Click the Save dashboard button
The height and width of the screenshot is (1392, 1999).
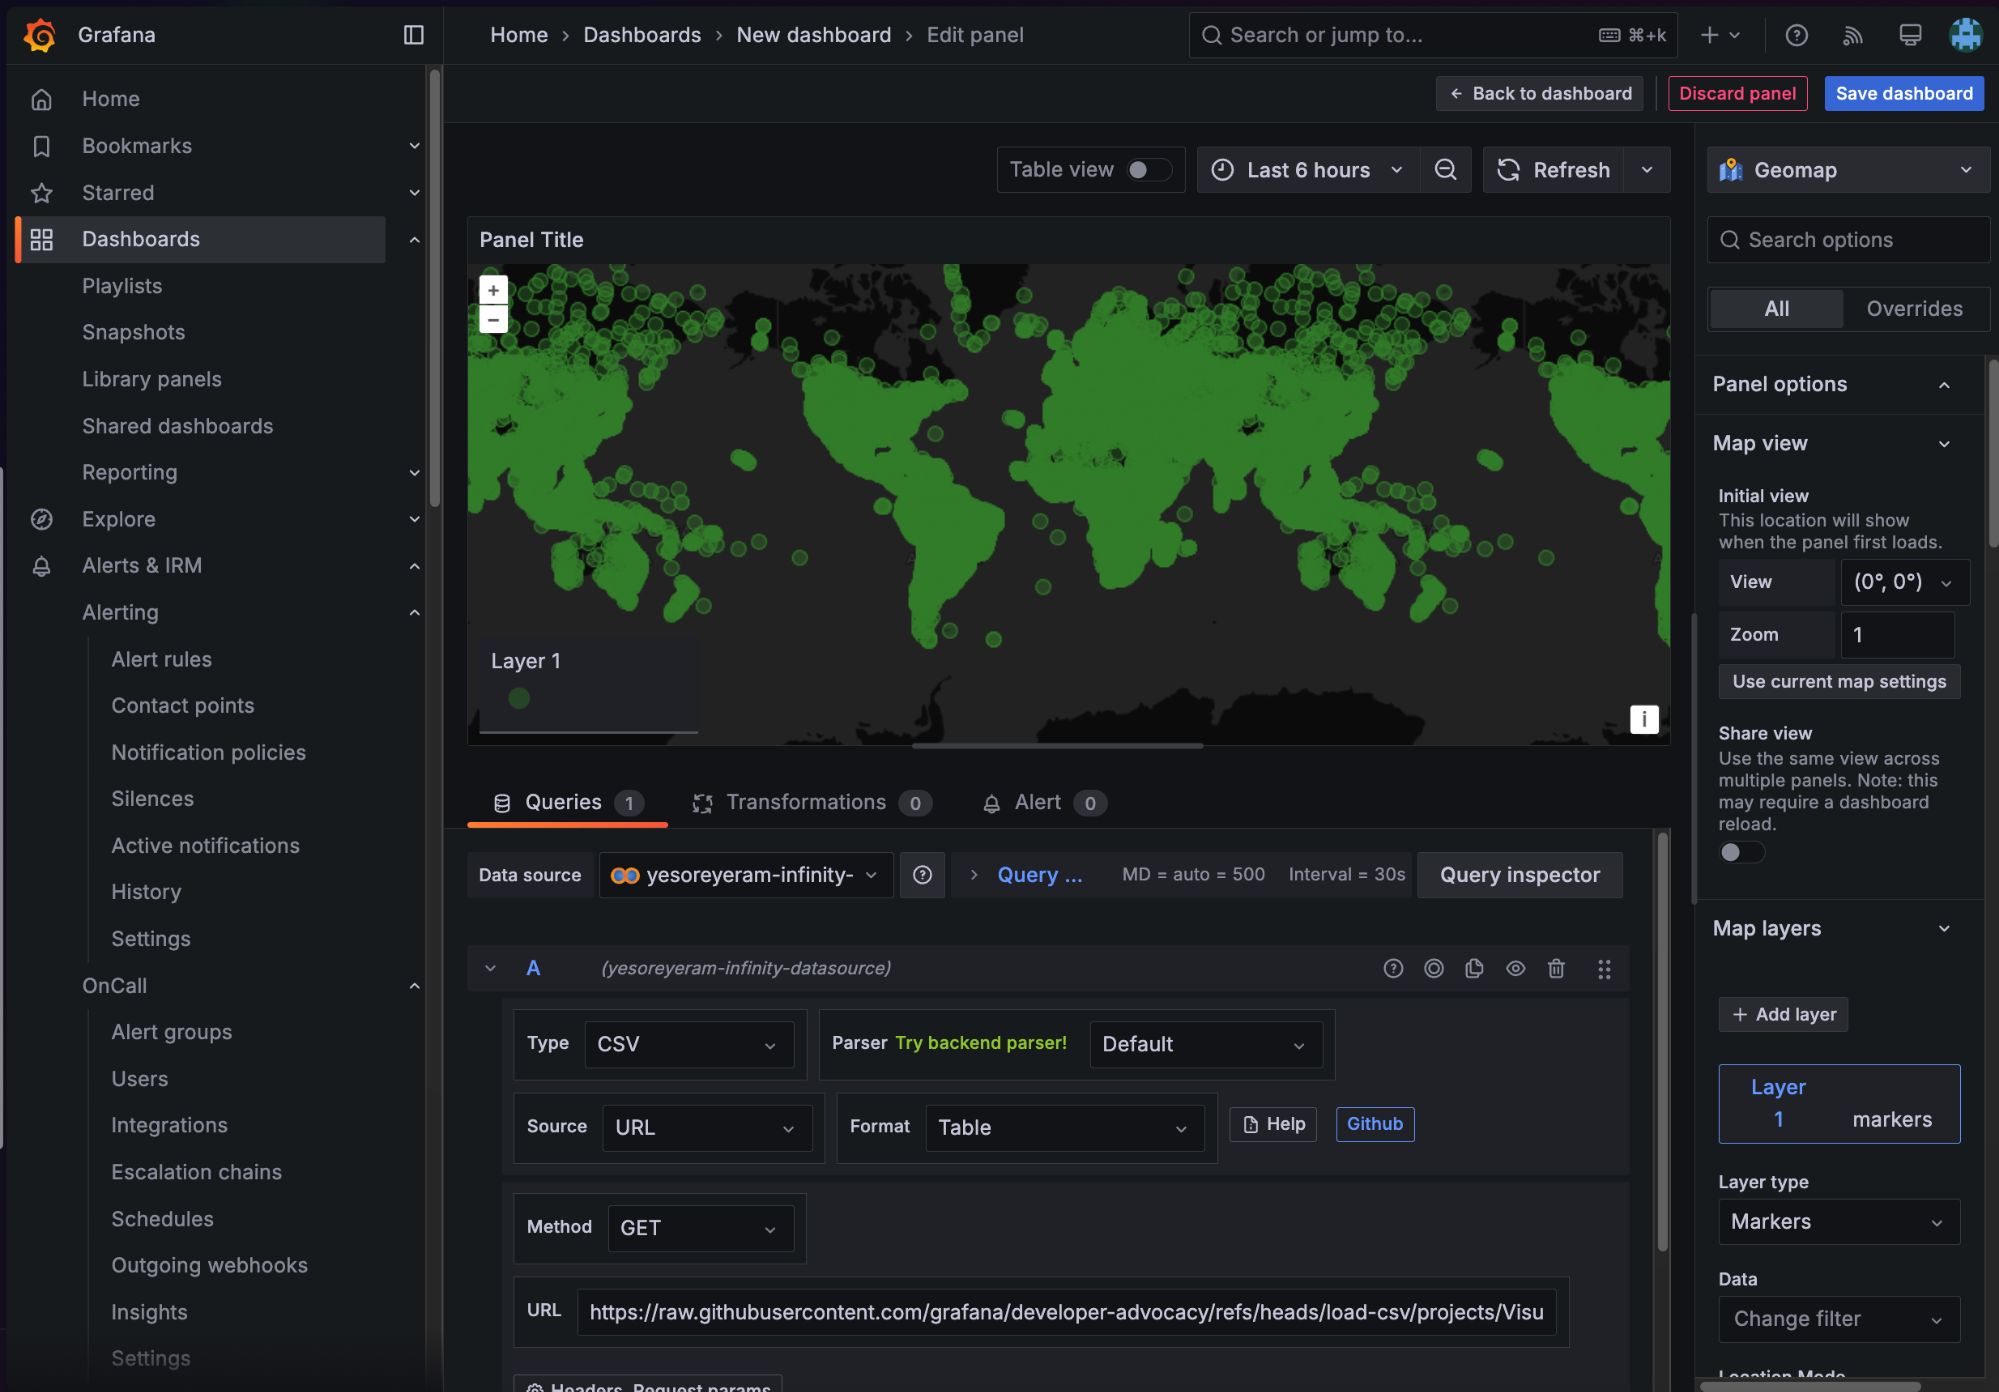[1902, 93]
